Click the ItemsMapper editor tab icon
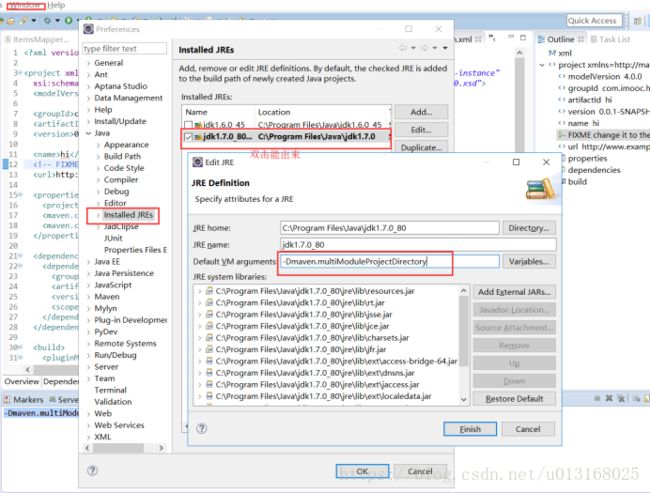 tap(8, 40)
